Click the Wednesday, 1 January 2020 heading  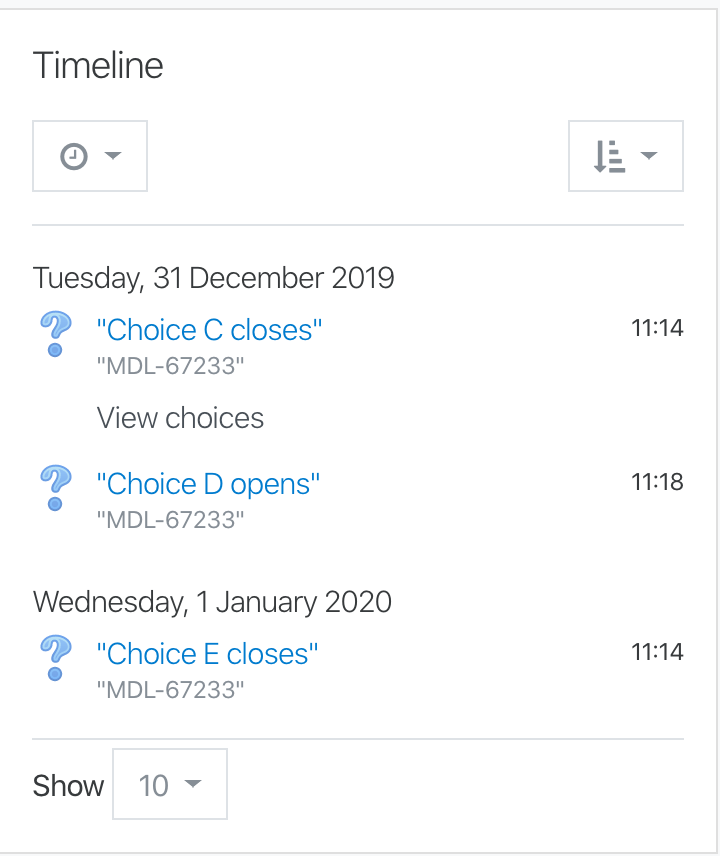pos(212,602)
